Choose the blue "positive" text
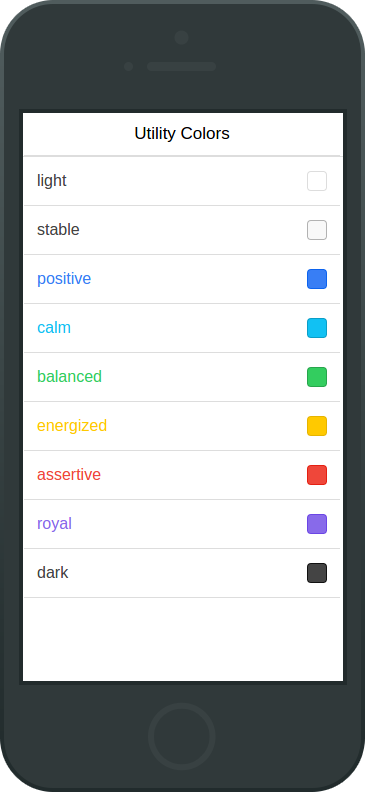 click(x=64, y=279)
